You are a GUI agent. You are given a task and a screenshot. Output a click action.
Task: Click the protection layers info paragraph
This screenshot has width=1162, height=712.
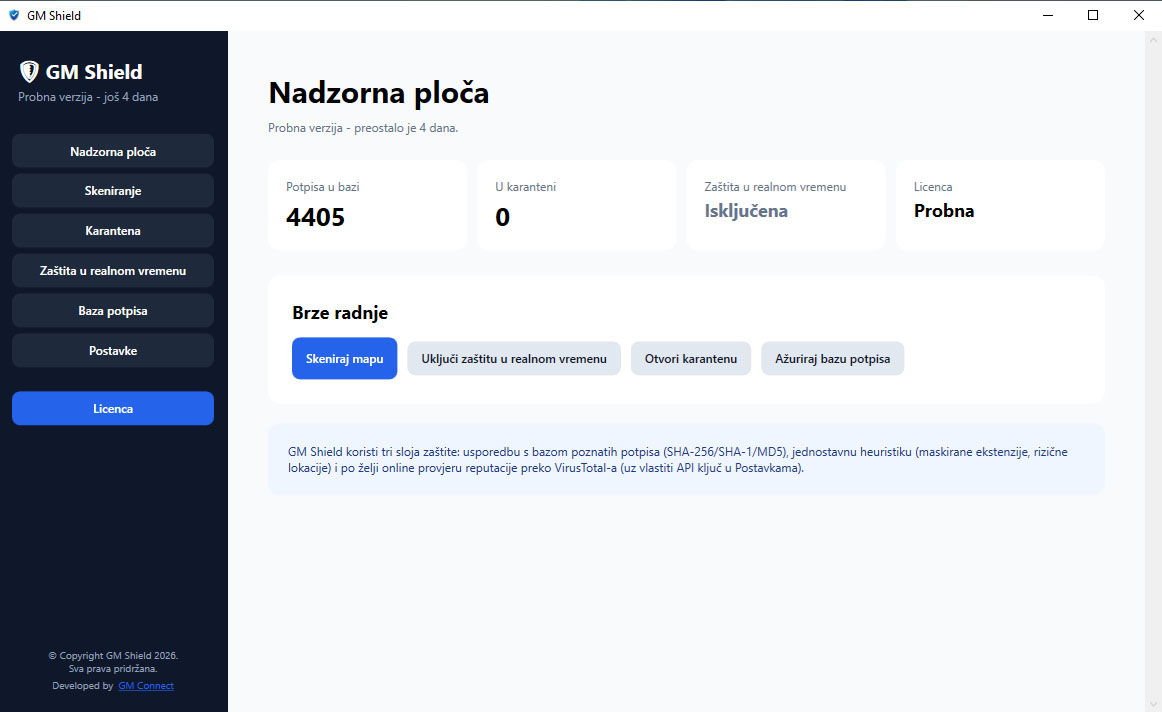678,460
